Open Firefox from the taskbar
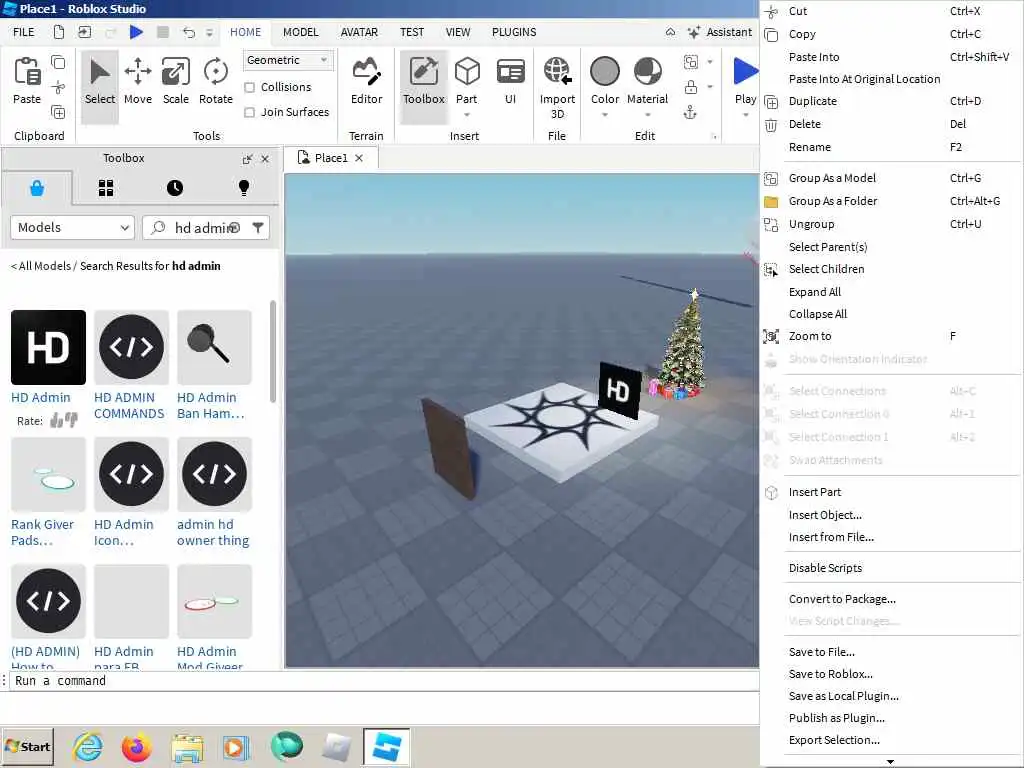 (x=136, y=747)
